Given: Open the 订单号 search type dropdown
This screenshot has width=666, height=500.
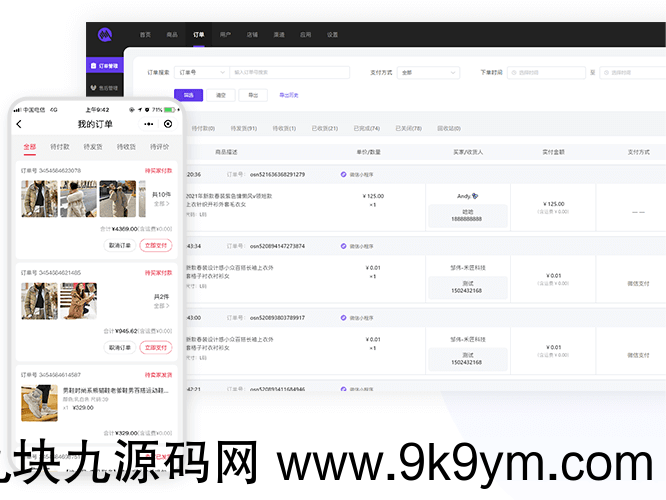Looking at the screenshot, I should [x=200, y=72].
